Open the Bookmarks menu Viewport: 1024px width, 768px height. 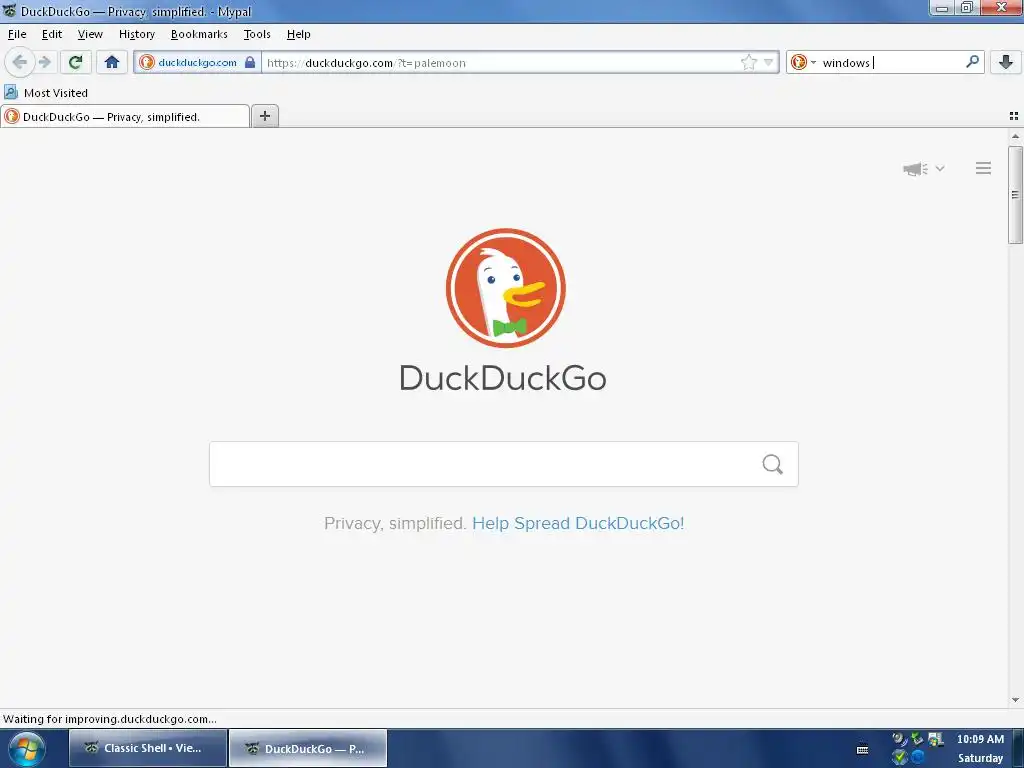point(199,34)
